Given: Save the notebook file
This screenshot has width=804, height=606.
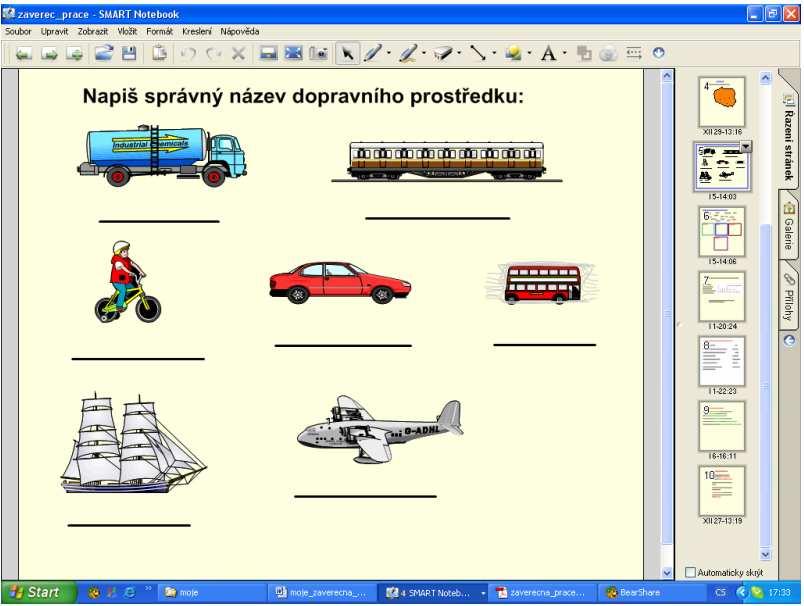Looking at the screenshot, I should [129, 53].
